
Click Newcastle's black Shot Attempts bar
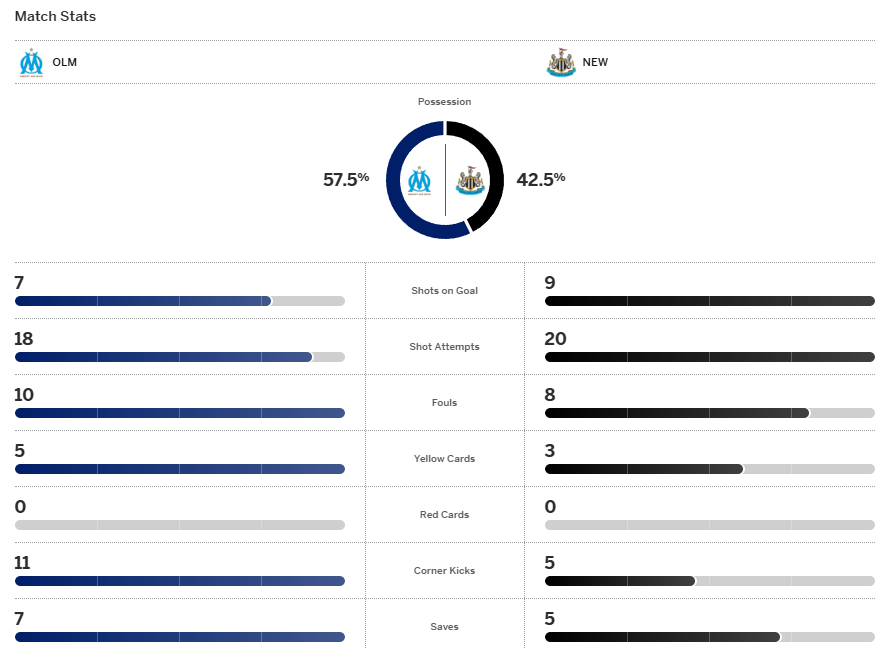[709, 357]
